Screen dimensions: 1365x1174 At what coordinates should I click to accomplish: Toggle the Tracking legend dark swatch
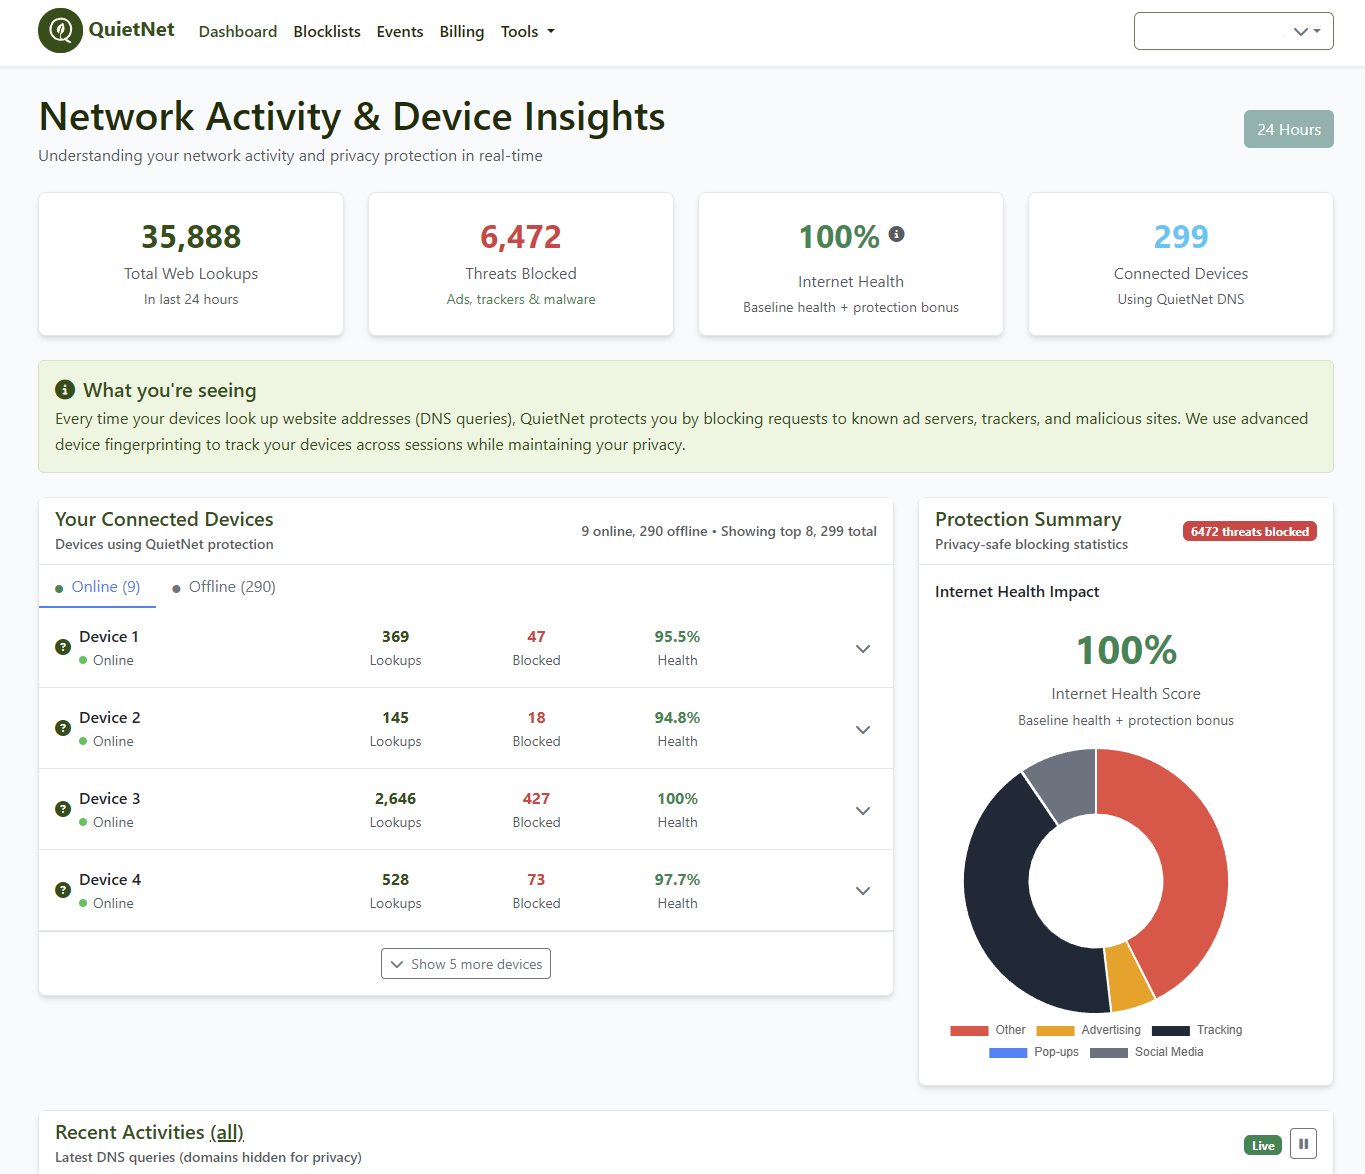tap(1170, 1030)
